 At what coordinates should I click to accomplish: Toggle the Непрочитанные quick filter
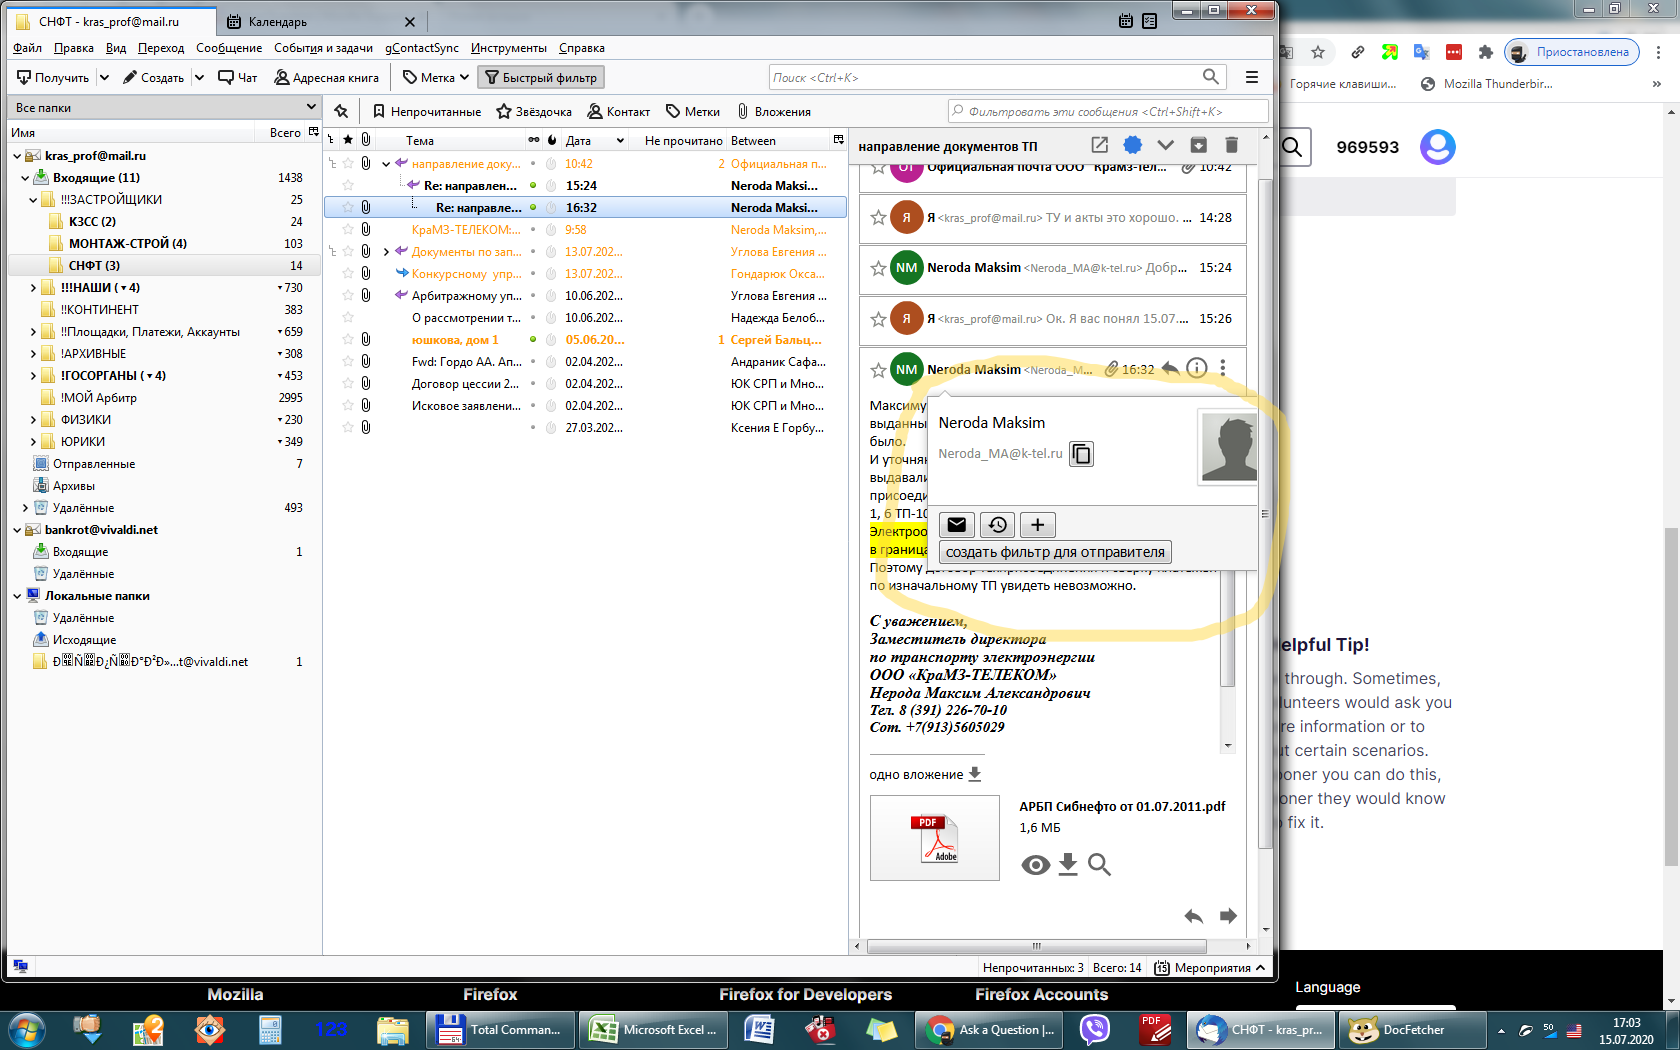click(426, 112)
